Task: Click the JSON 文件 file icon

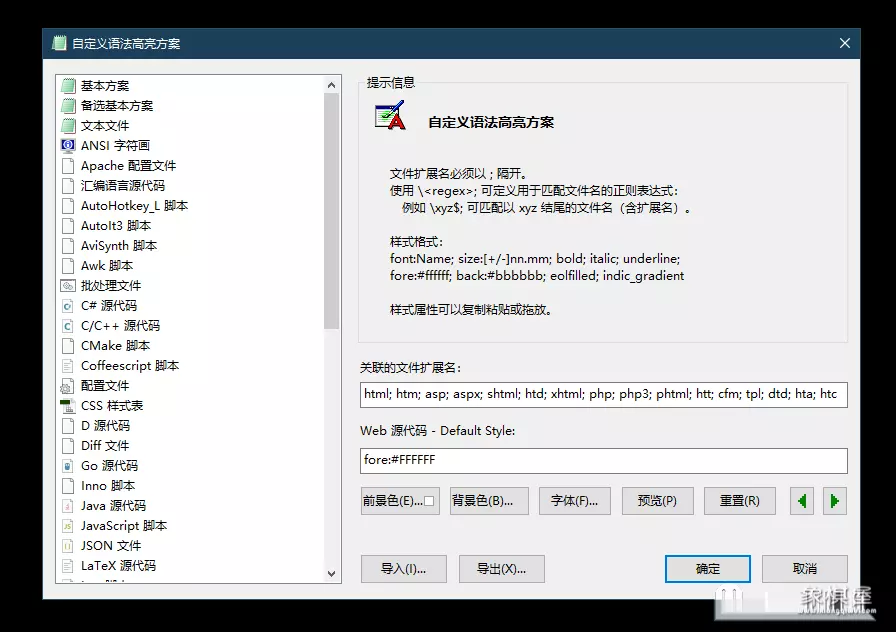Action: coord(68,546)
